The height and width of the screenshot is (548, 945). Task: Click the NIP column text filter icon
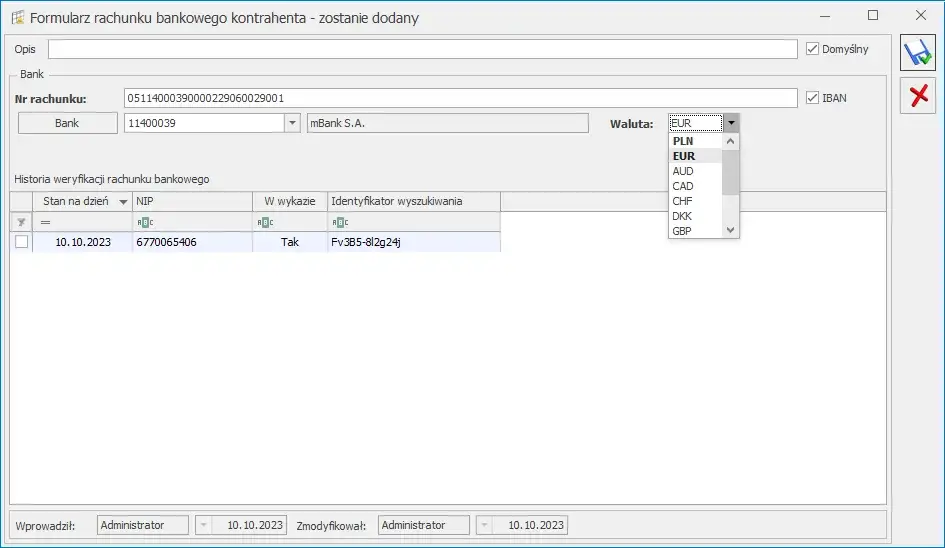coord(145,222)
